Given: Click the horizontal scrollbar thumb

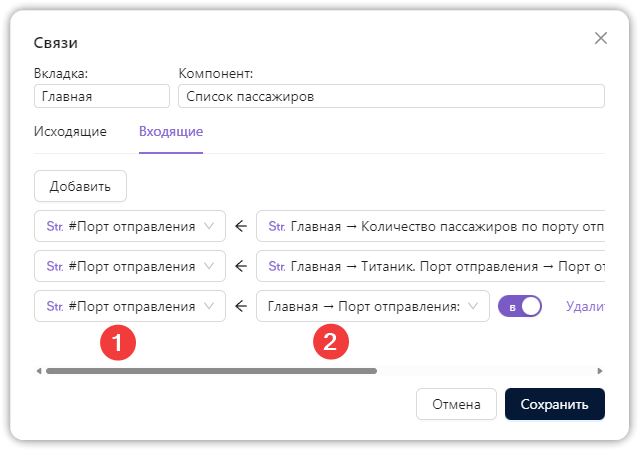Looking at the screenshot, I should coord(211,371).
